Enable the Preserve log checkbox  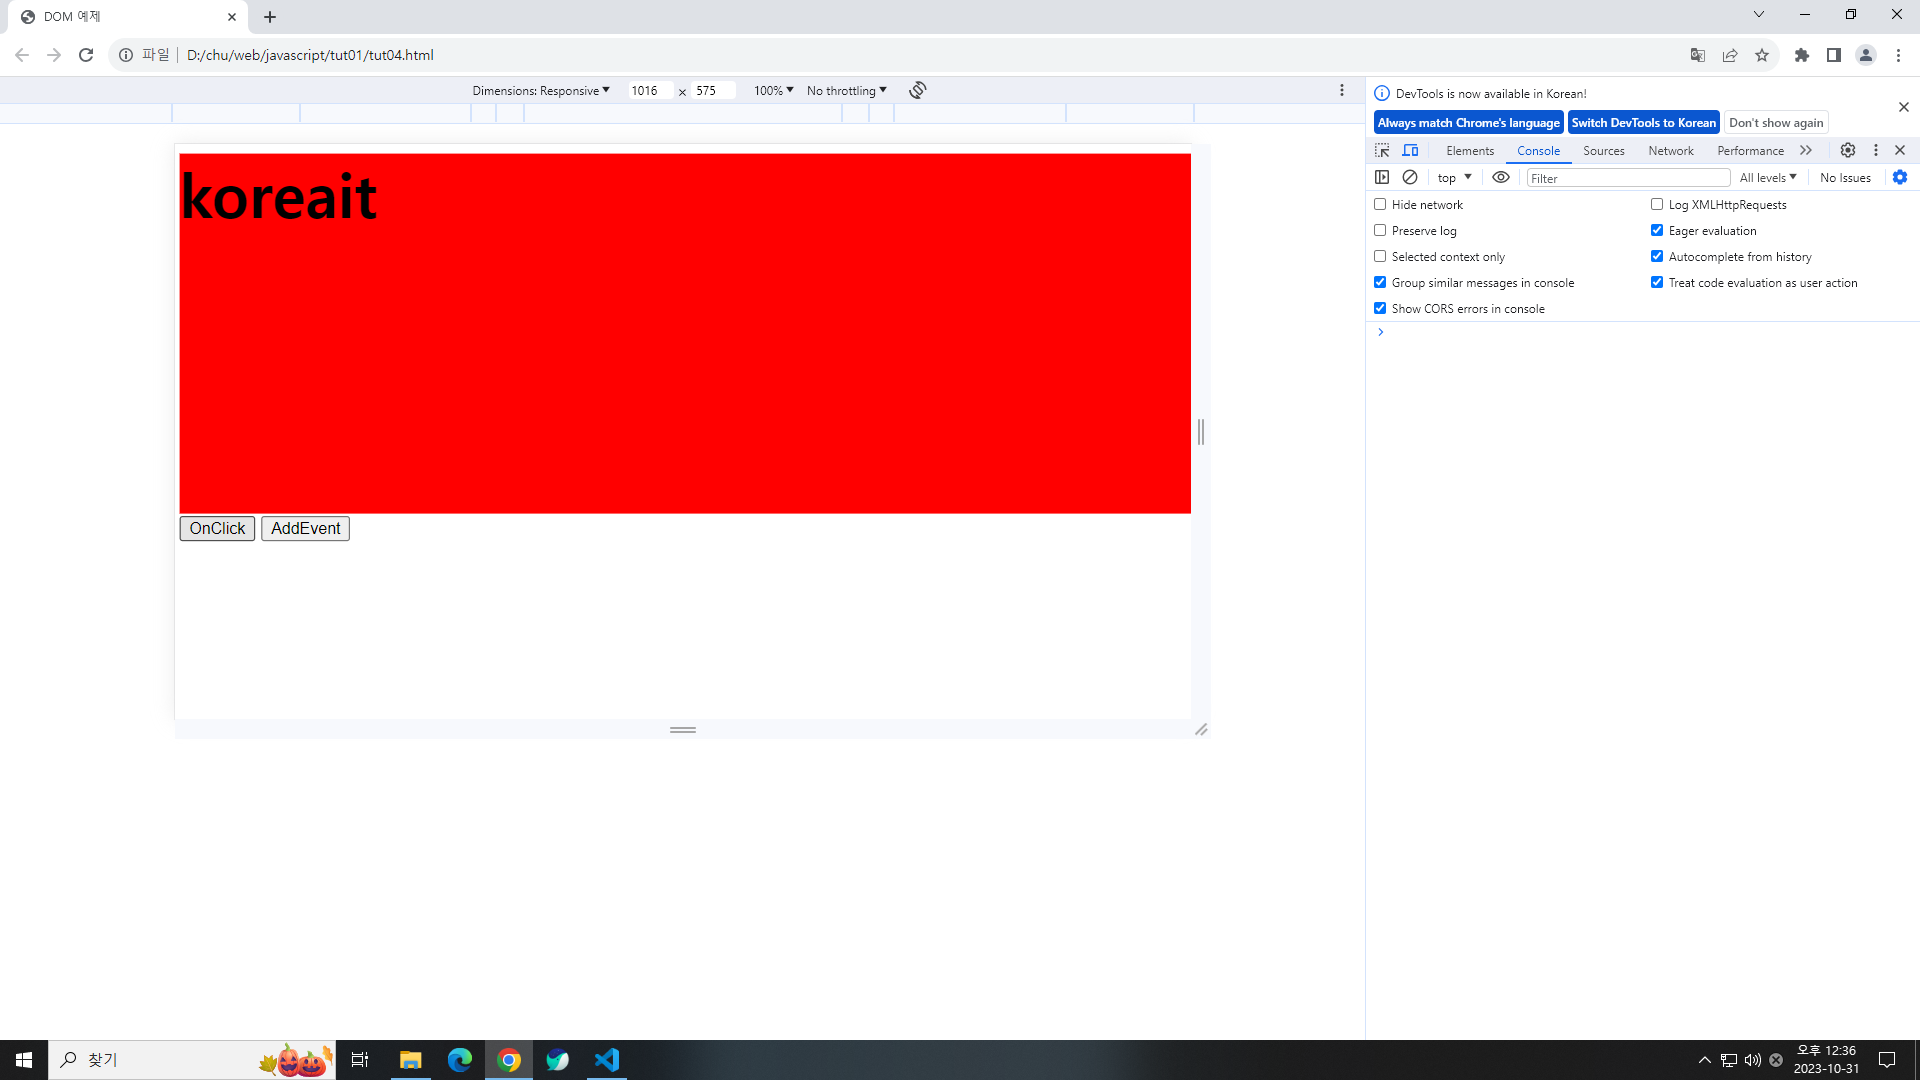point(1380,230)
